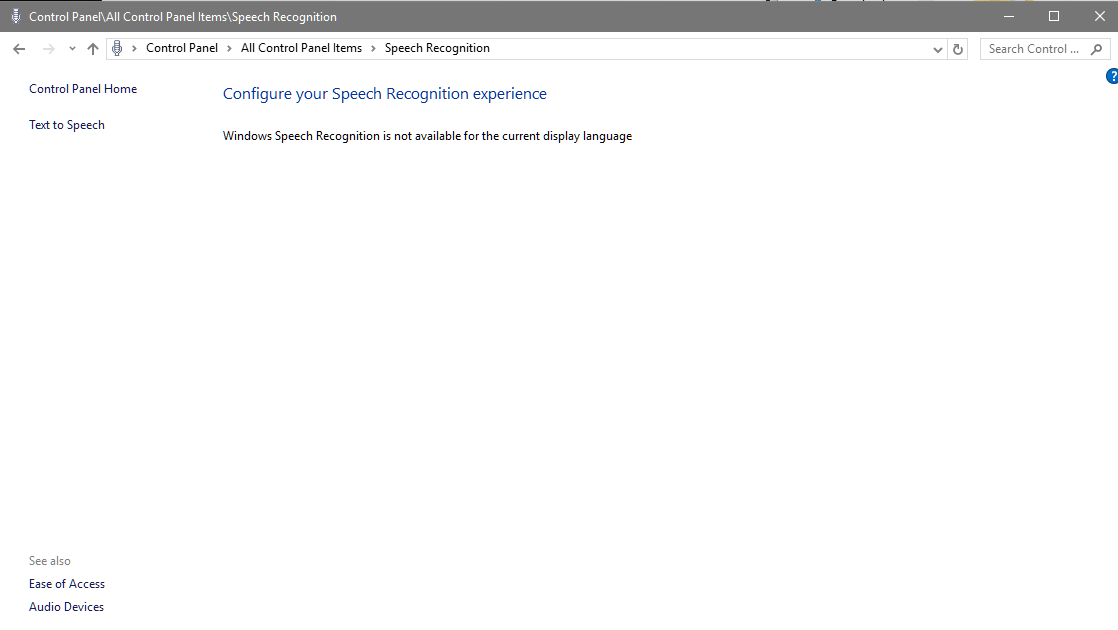Click the microphone icon in address bar
Viewport: 1118px width, 630px height.
117,48
